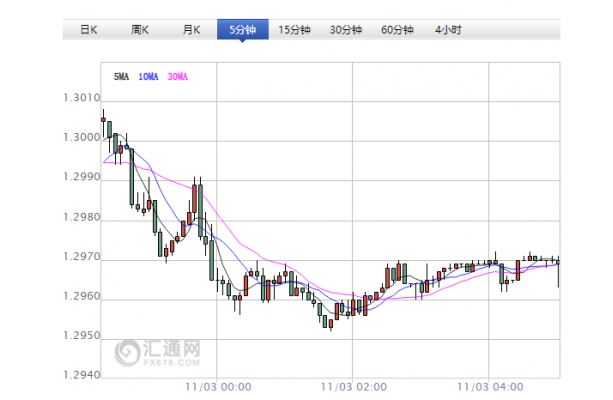Open the 周K weekly chart tab
Image resolution: width=613 pixels, height=400 pixels.
pos(140,30)
